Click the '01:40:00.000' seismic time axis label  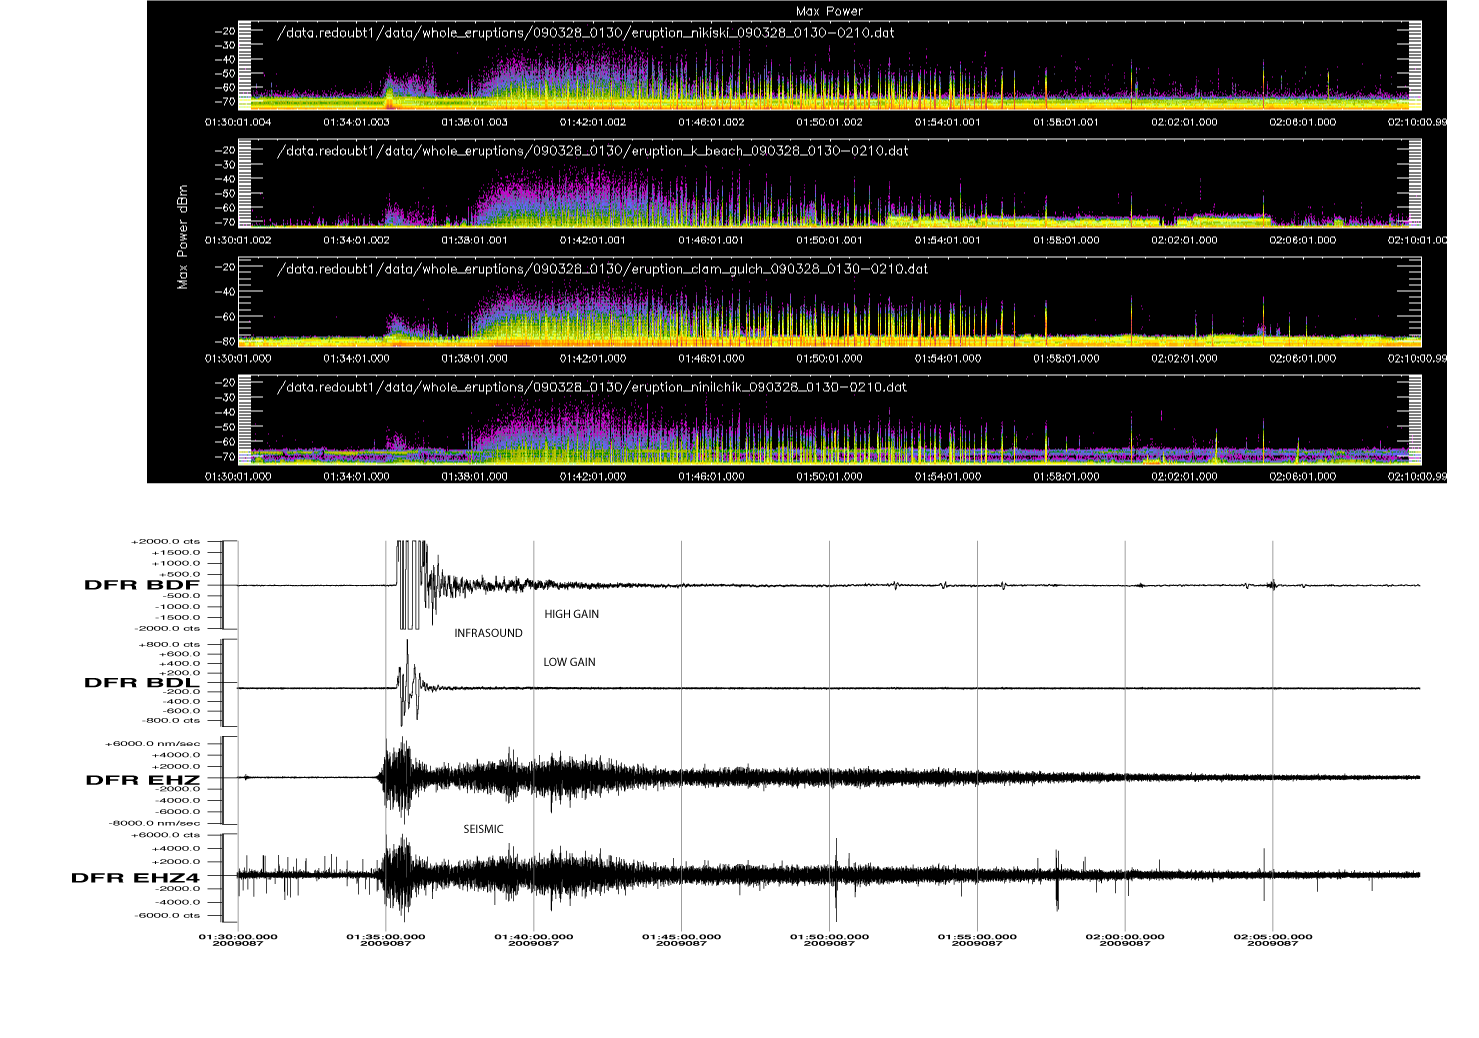point(534,937)
